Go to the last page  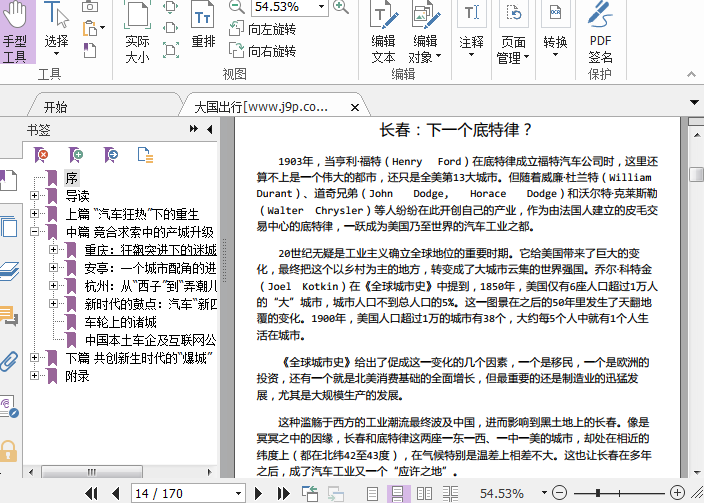point(284,494)
